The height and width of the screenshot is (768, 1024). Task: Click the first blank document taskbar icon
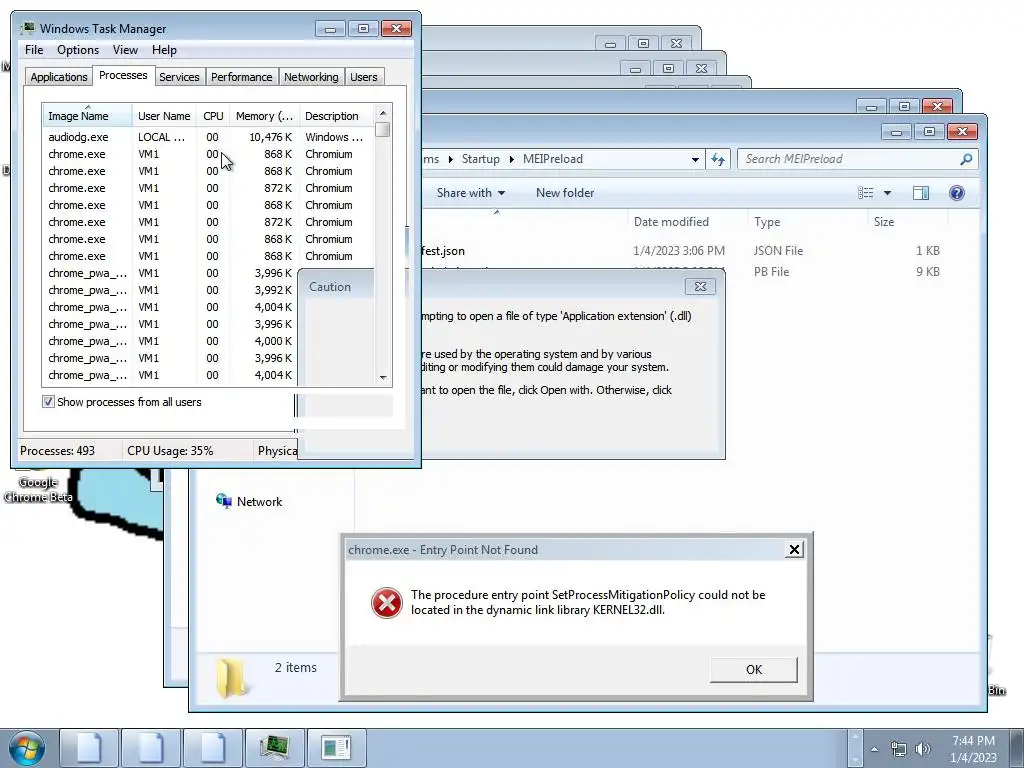click(89, 748)
